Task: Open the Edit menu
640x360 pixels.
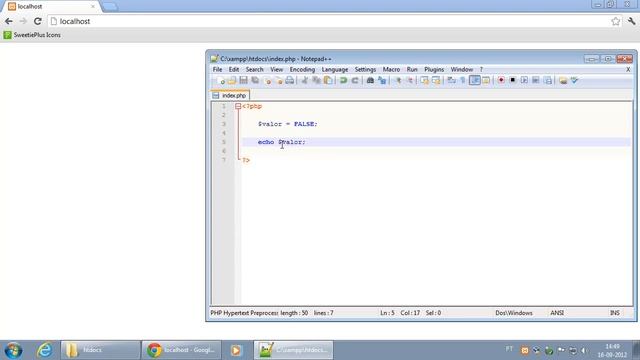Action: (234, 69)
